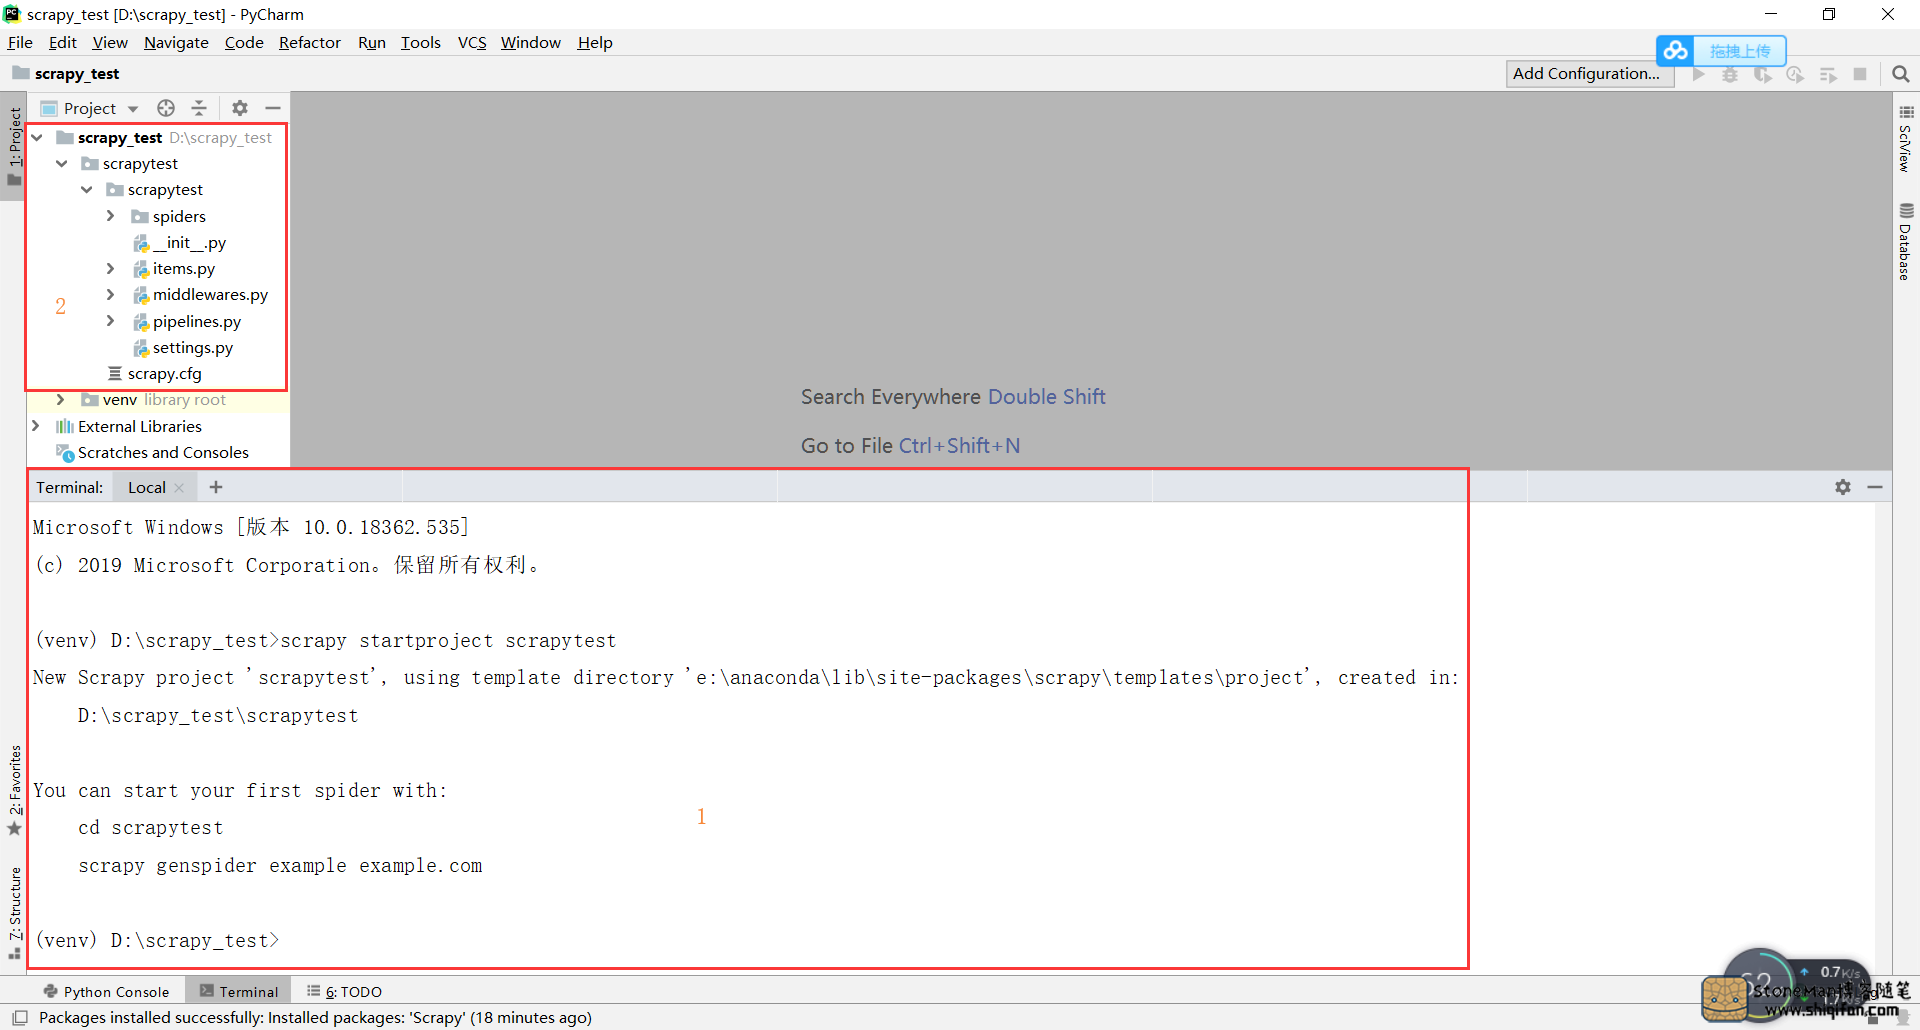
Task: Click the cloud upload icon
Action: click(x=1676, y=50)
